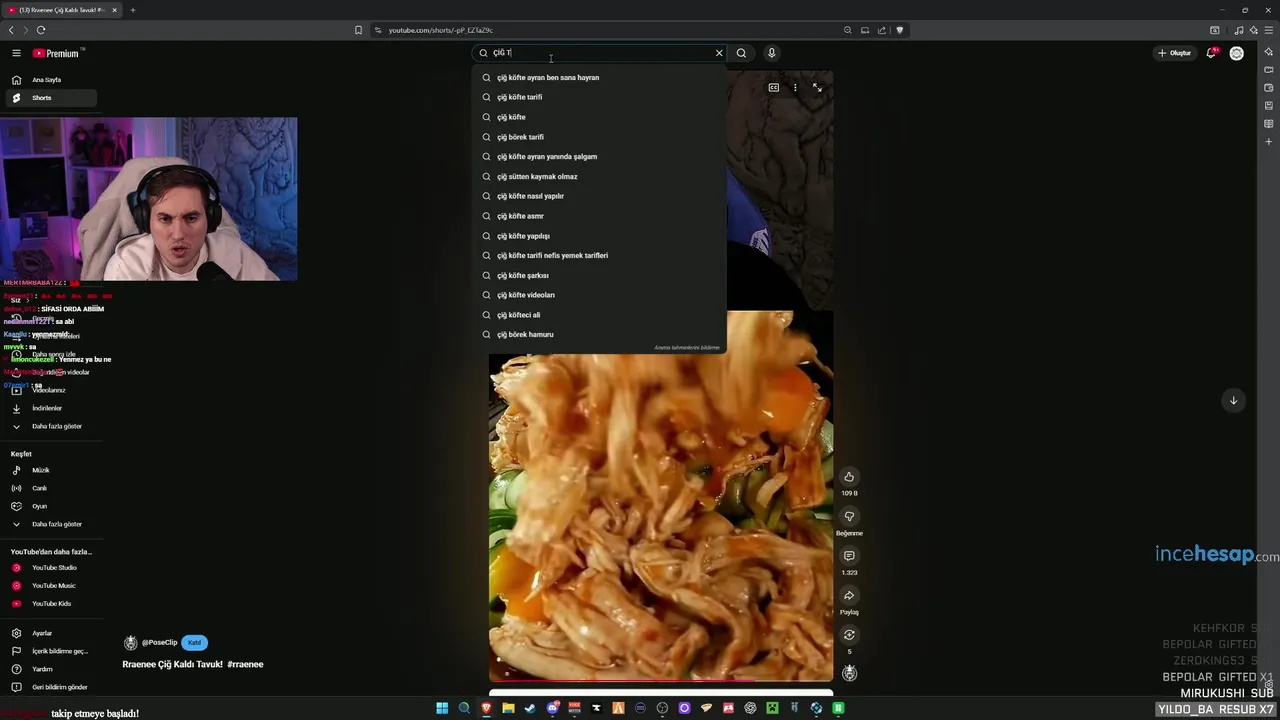Open the Brave Shields lion icon
Image resolution: width=1280 pixels, height=720 pixels.
point(899,30)
